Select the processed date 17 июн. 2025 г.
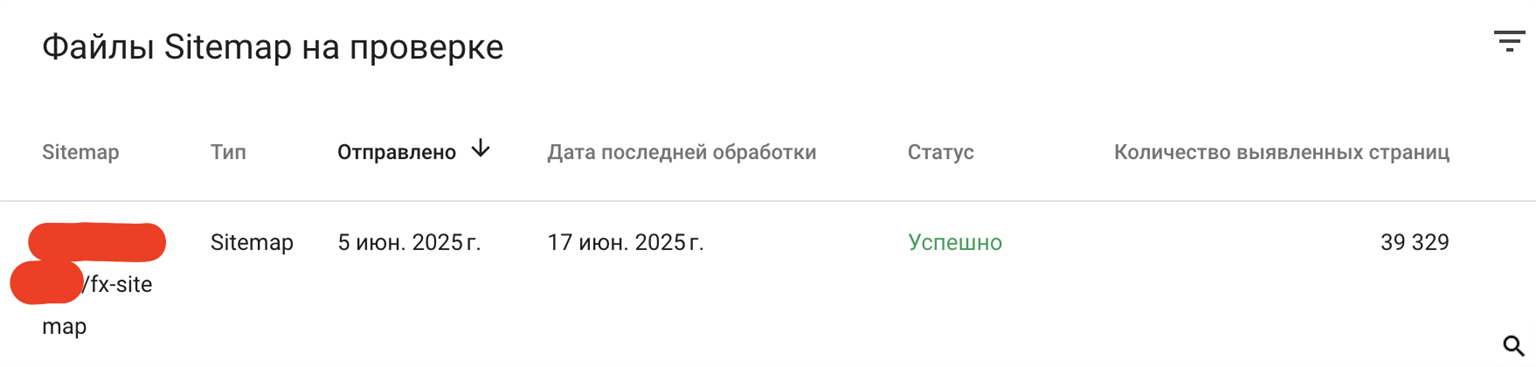 [x=625, y=242]
